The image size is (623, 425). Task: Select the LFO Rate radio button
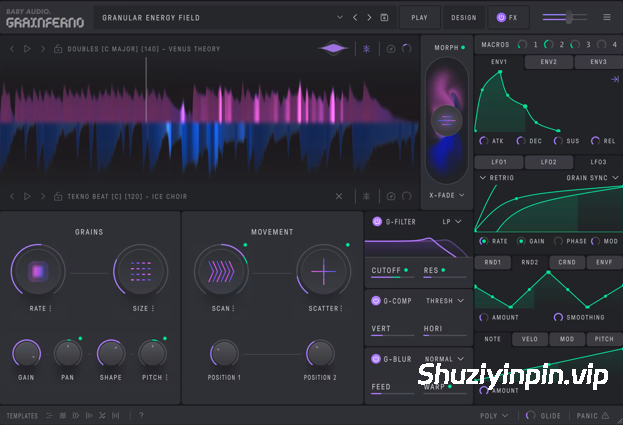point(484,241)
